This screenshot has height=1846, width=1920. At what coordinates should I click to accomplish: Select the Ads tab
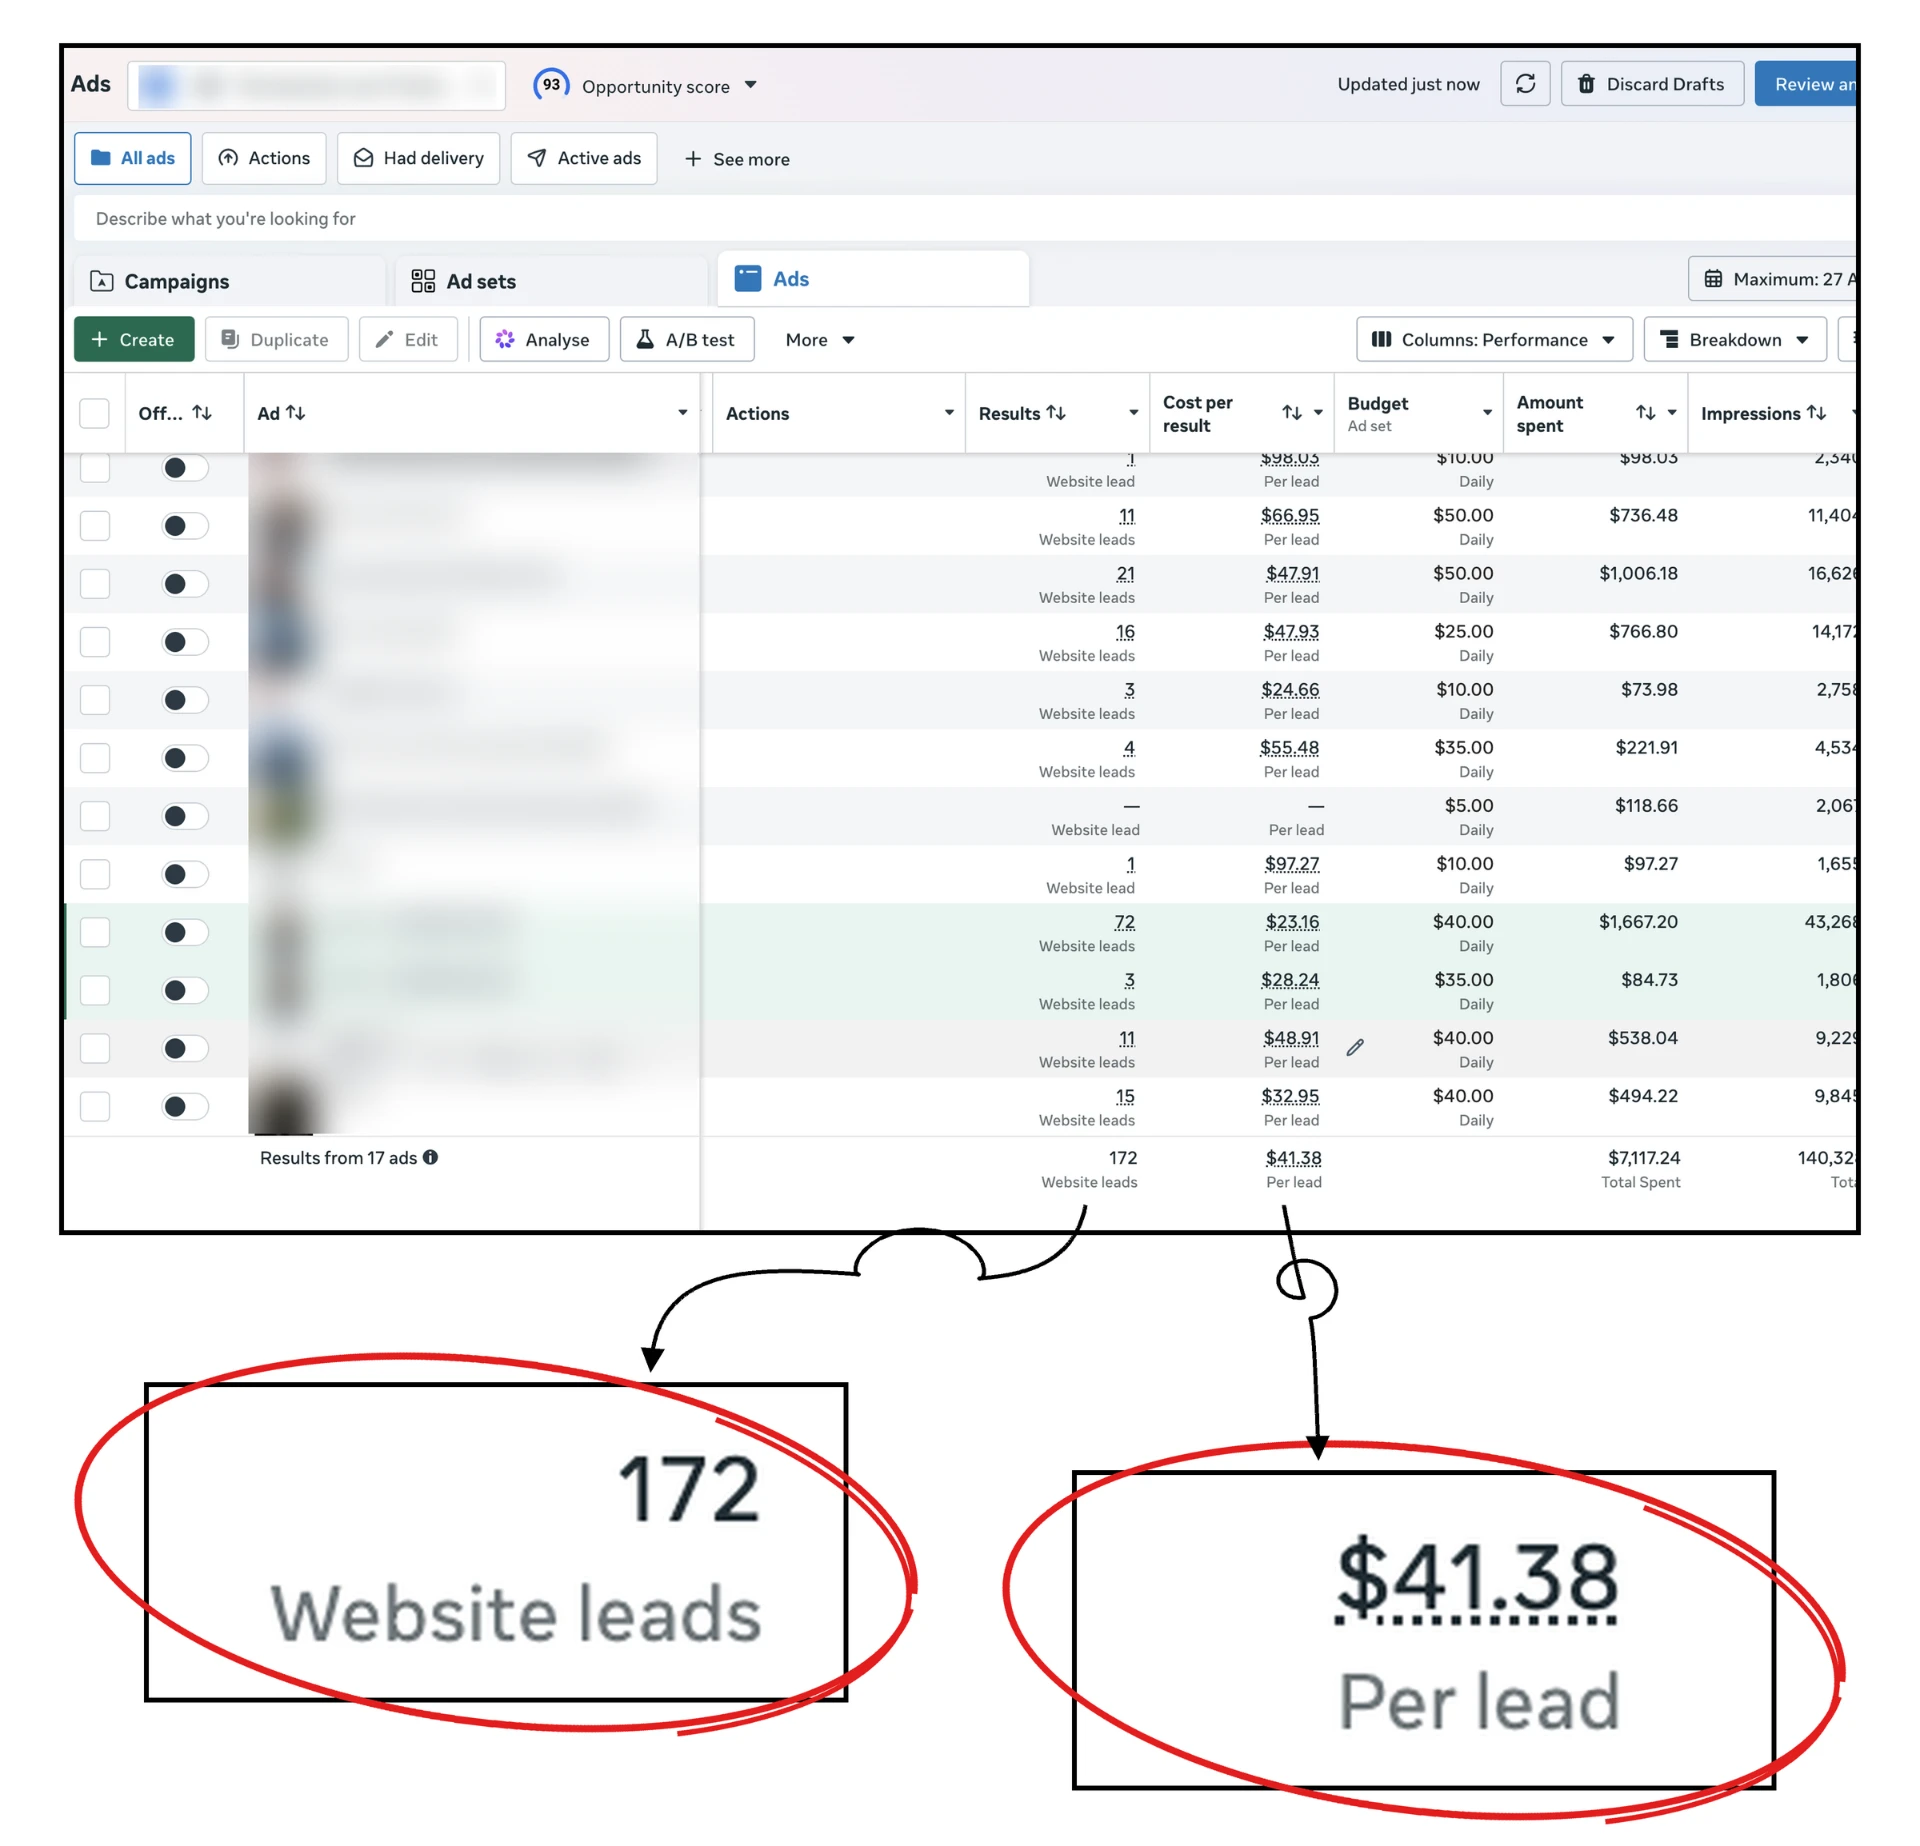(x=873, y=279)
